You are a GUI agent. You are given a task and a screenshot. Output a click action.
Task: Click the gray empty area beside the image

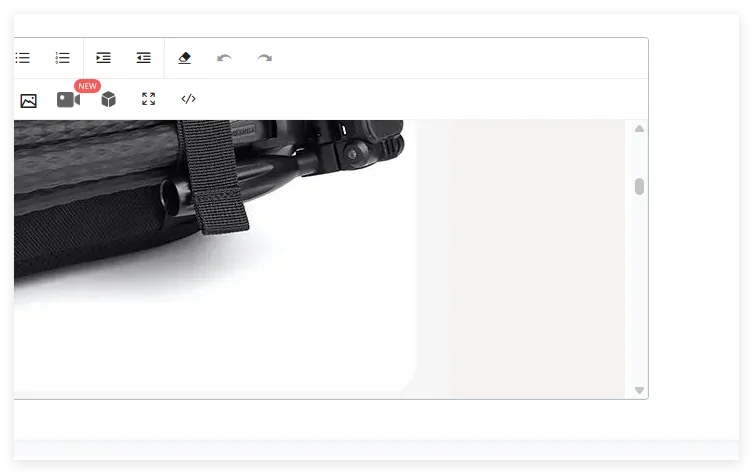528,259
